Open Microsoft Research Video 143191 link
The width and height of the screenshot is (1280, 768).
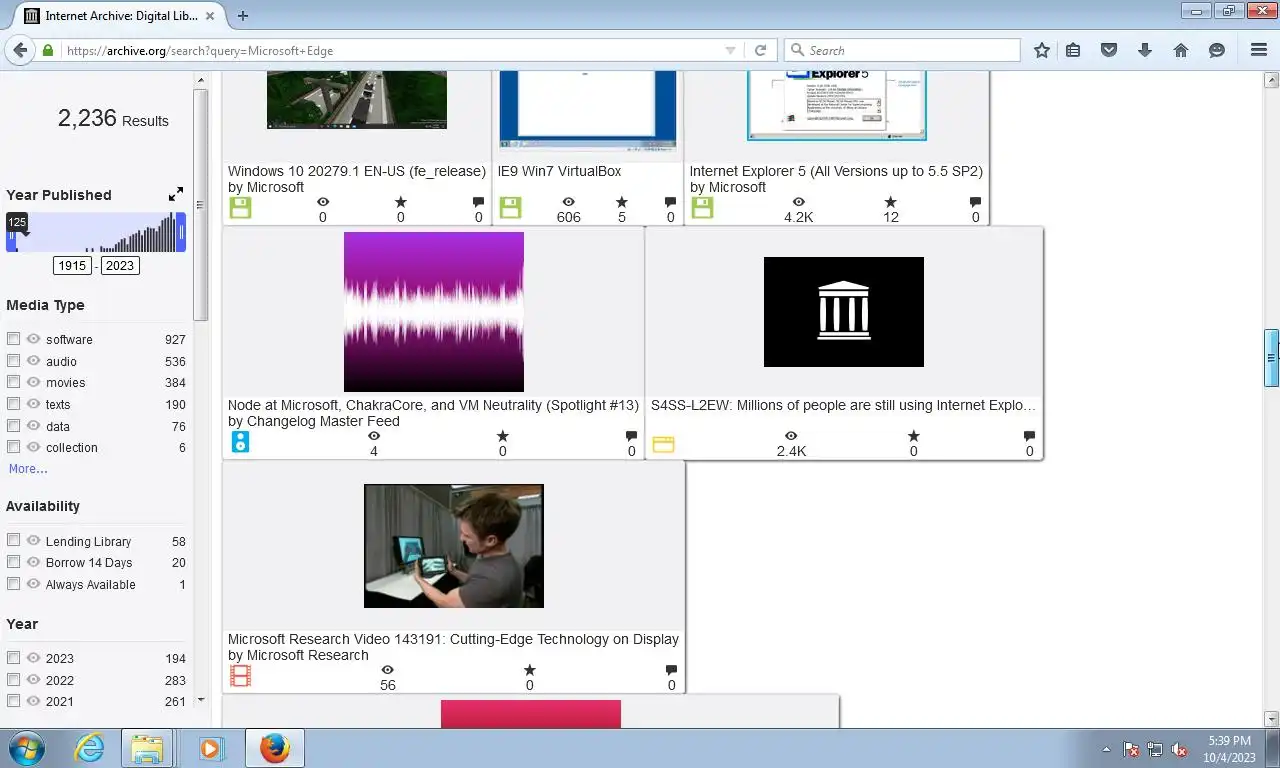point(453,639)
